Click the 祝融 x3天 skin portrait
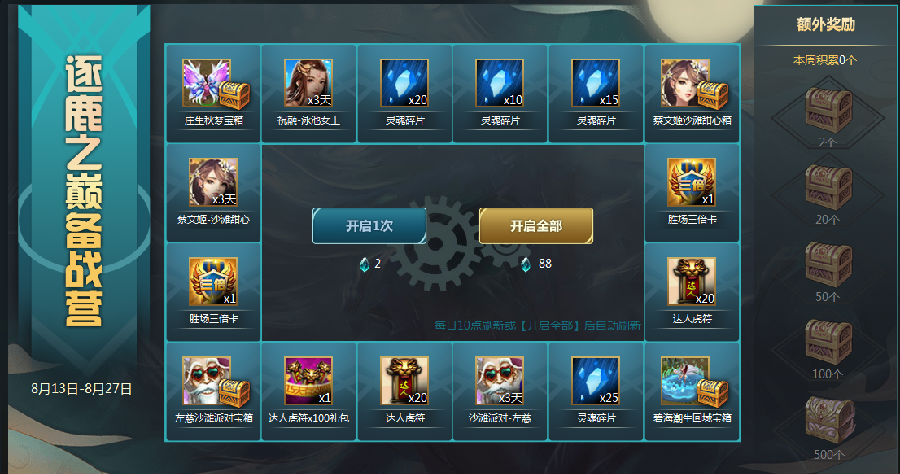Image resolution: width=900 pixels, height=474 pixels. coord(308,83)
